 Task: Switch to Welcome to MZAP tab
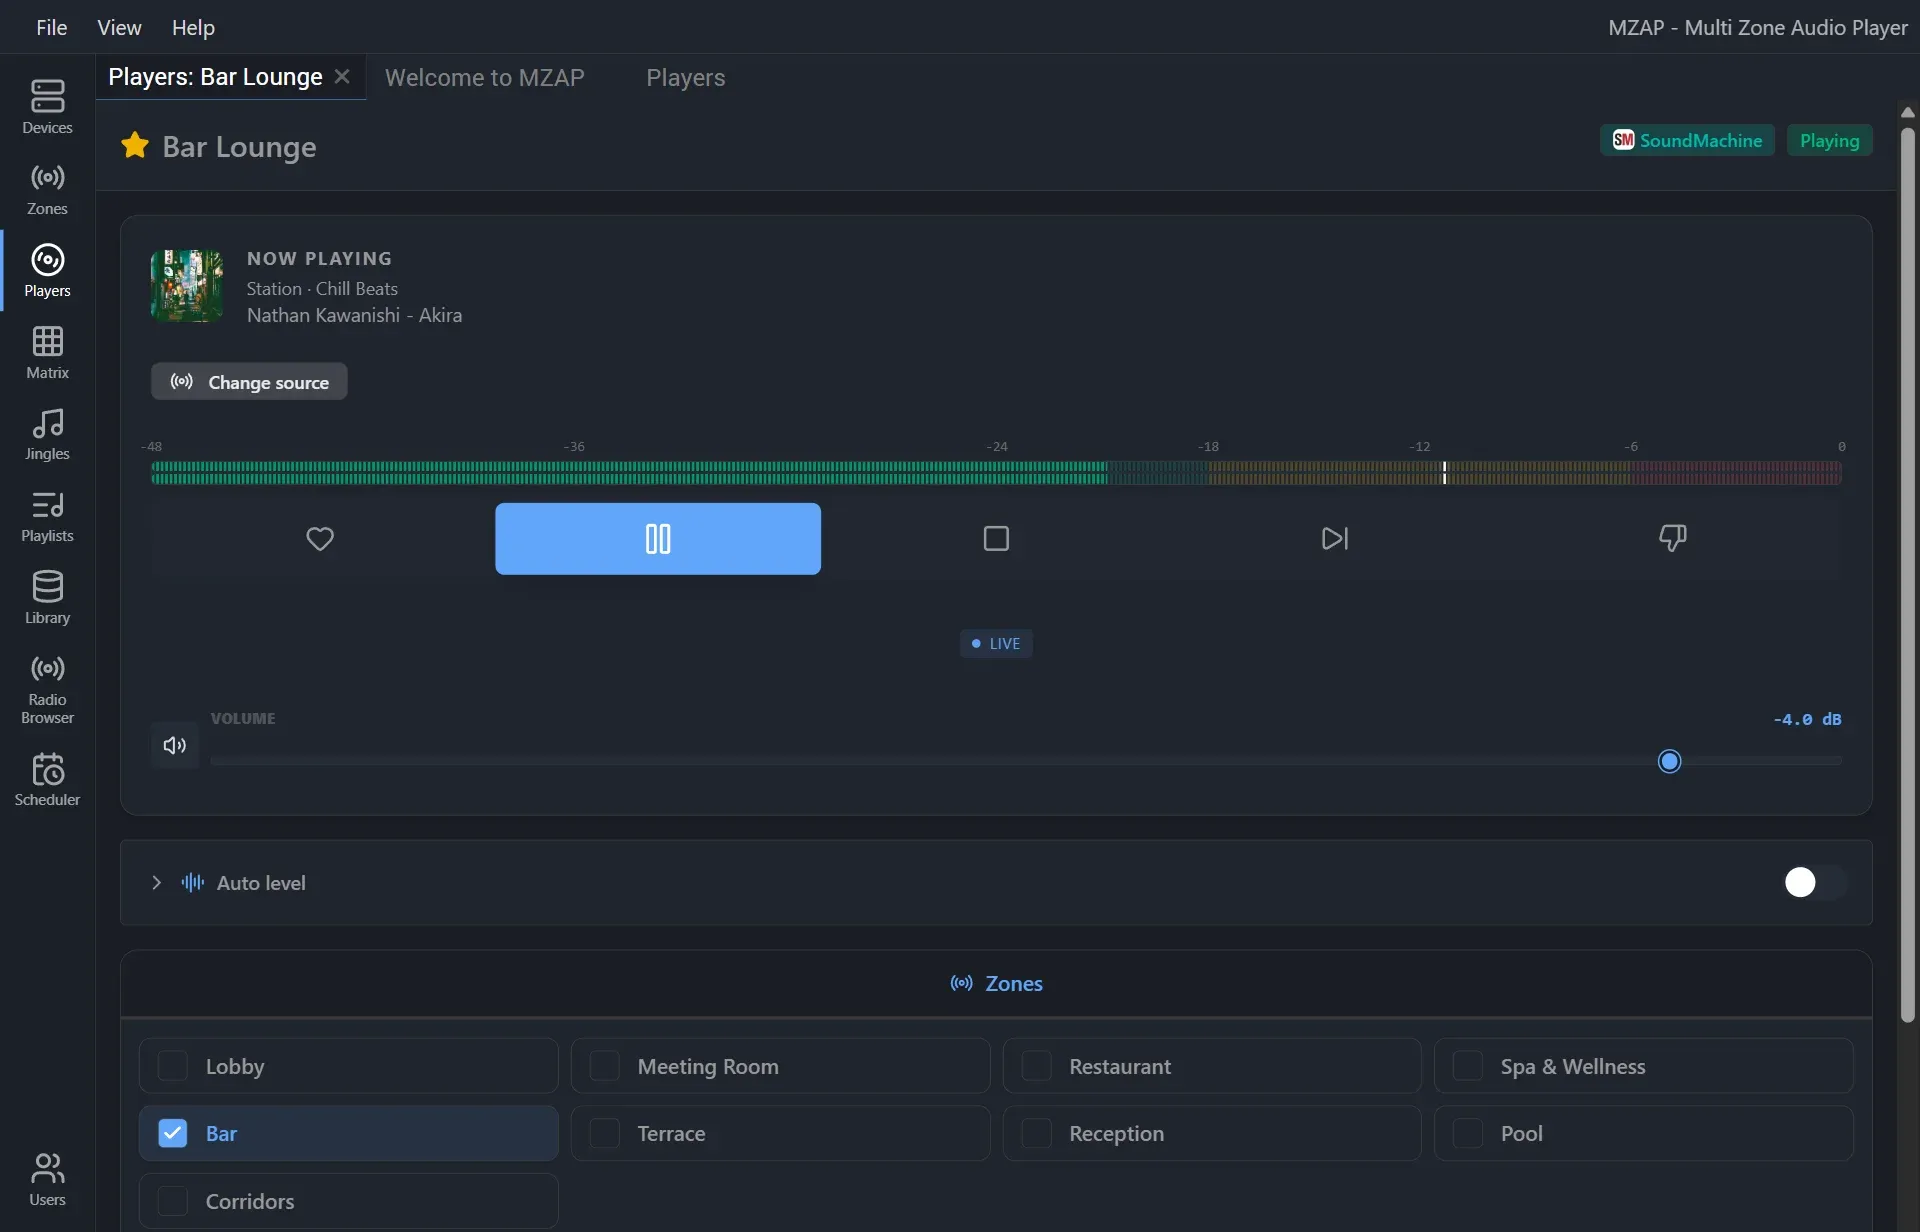point(485,77)
